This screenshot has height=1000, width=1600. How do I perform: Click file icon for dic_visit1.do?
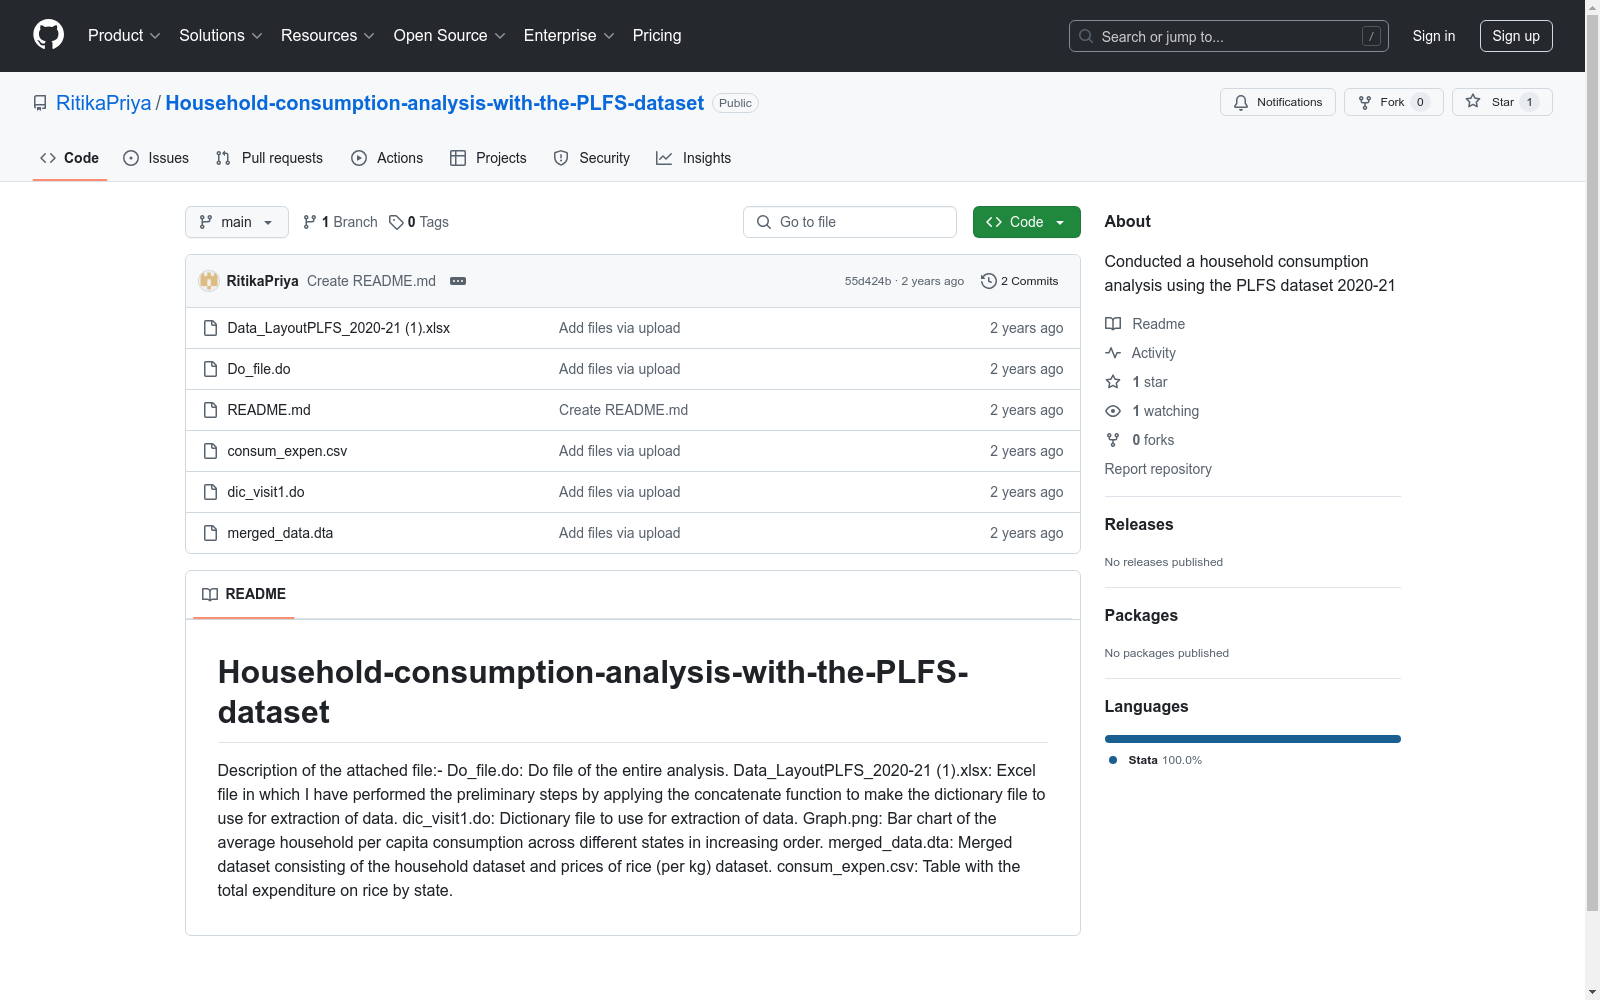tap(210, 492)
